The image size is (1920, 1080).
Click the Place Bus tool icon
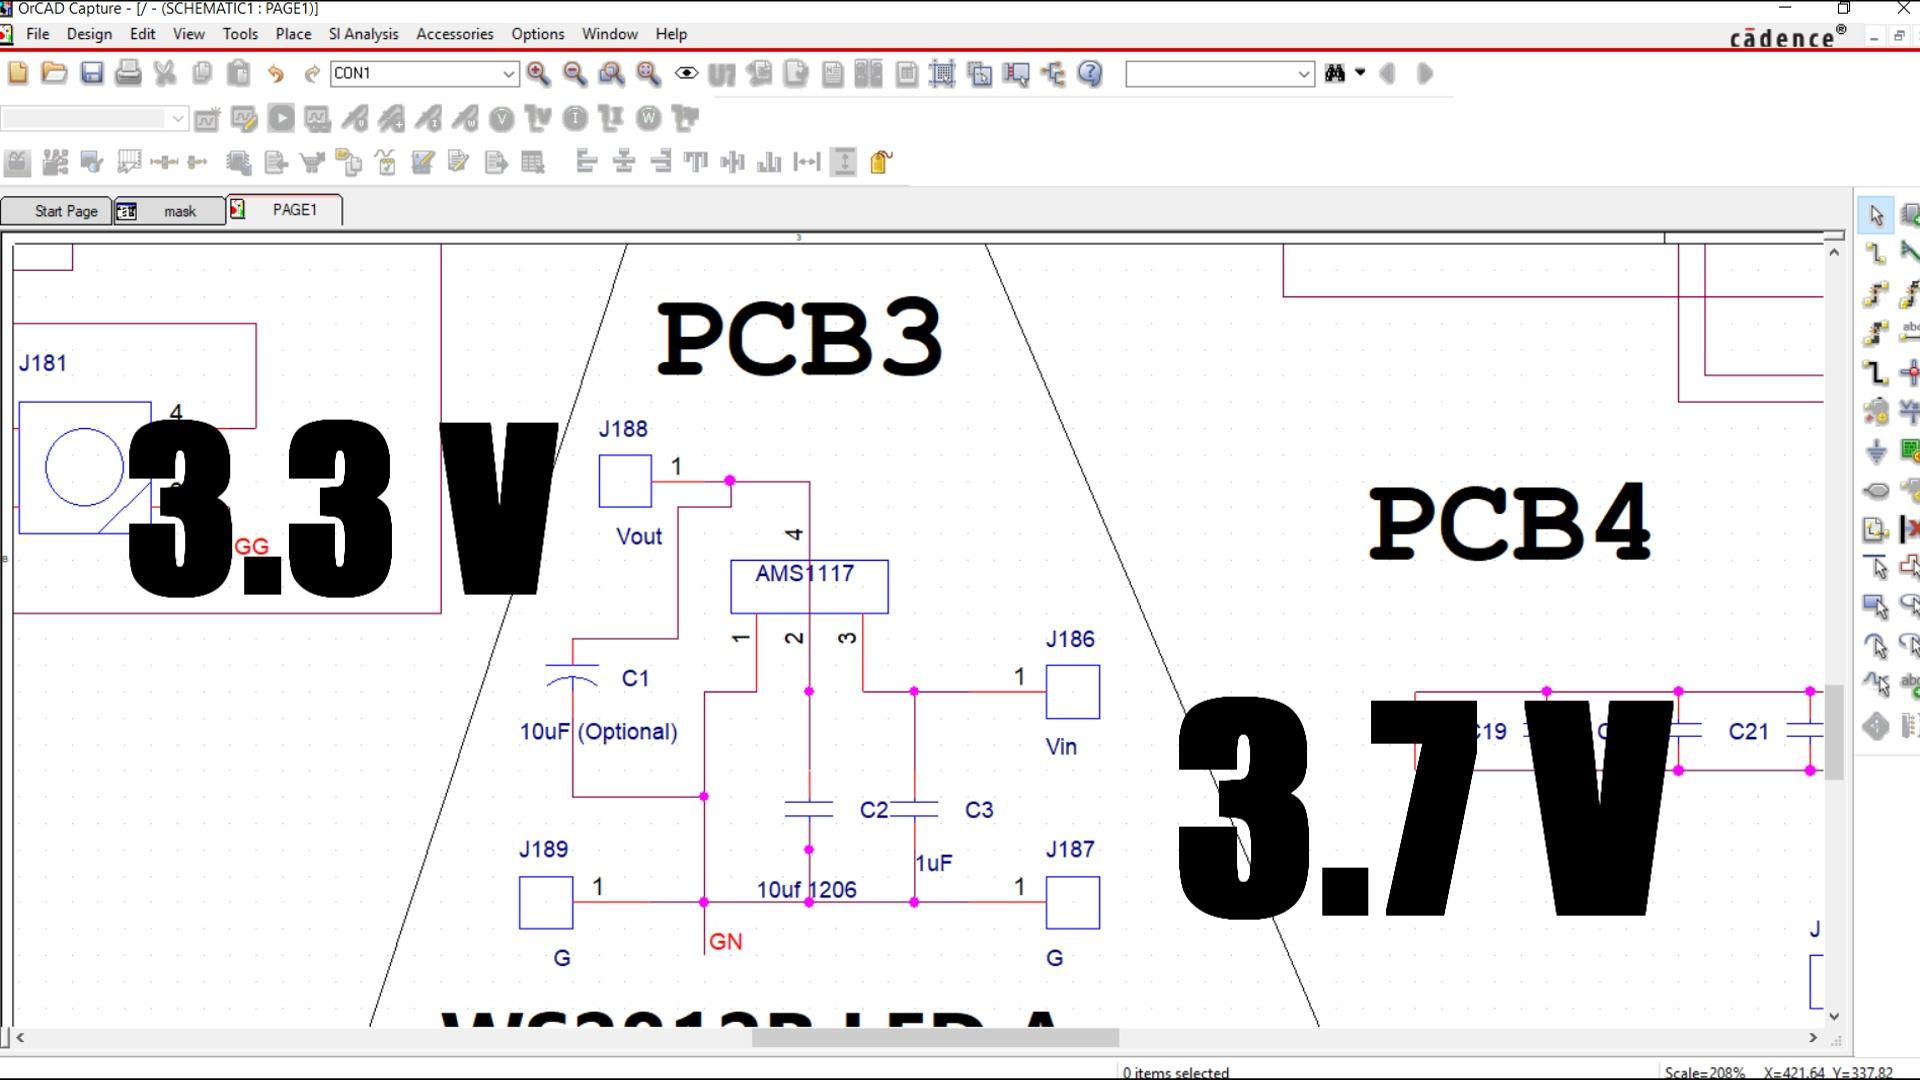[1876, 372]
